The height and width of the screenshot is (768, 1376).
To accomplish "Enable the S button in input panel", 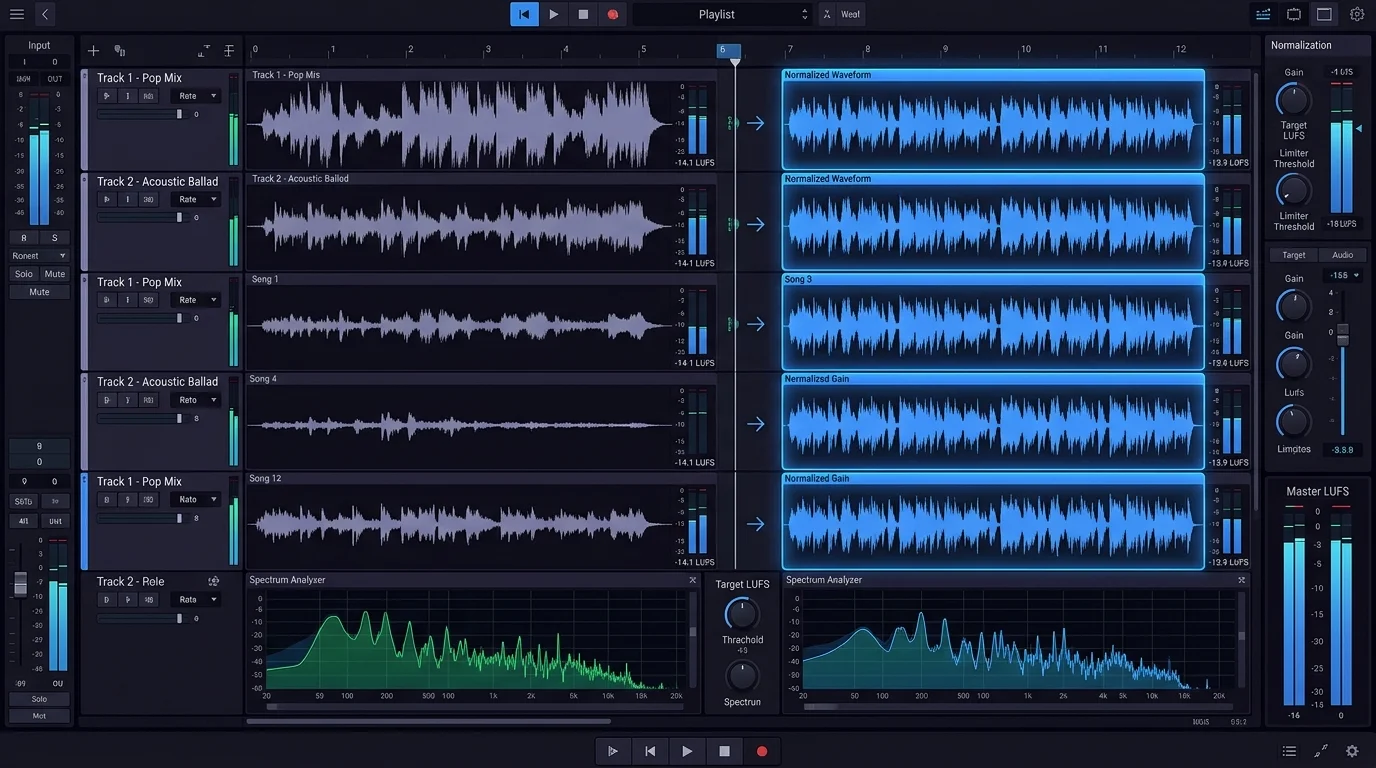I will pyautogui.click(x=55, y=237).
